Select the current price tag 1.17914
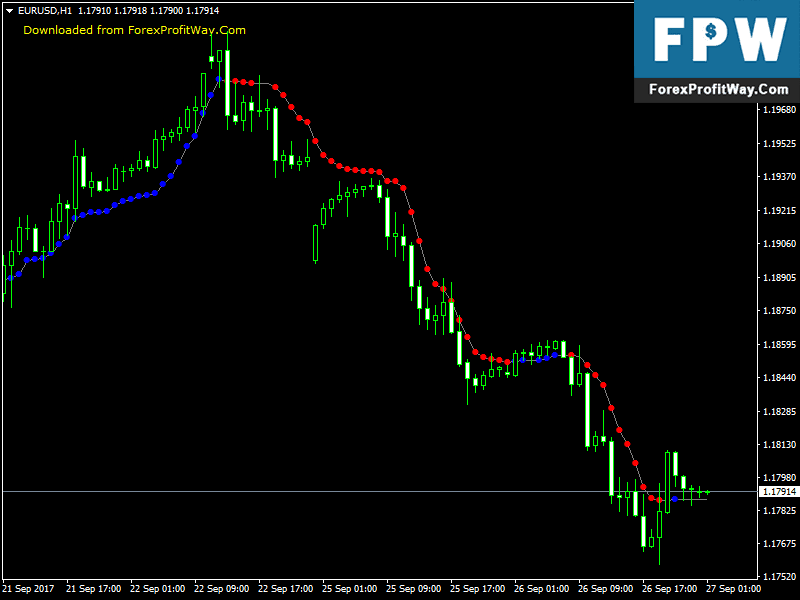800x600 pixels. [779, 492]
